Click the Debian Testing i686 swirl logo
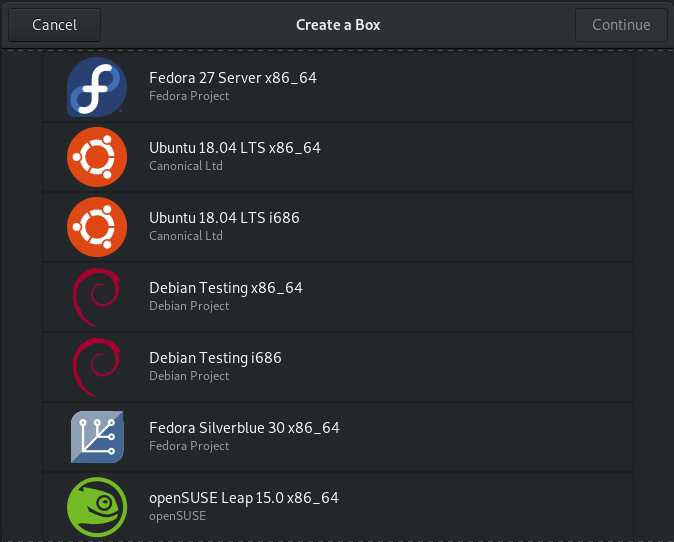The height and width of the screenshot is (542, 674). point(97,367)
